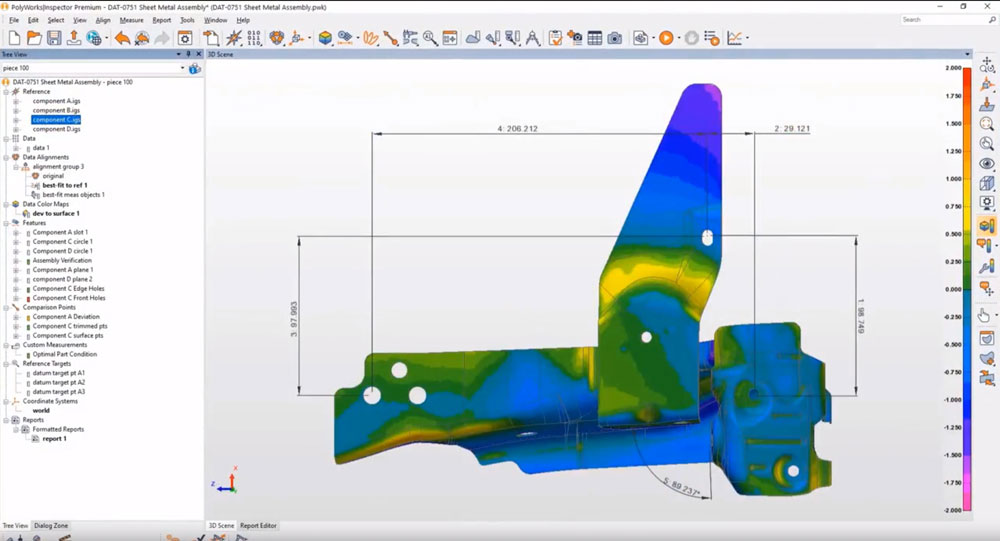This screenshot has height=541, width=1000.
Task: Click the multicolor cube color map icon
Action: pos(325,38)
